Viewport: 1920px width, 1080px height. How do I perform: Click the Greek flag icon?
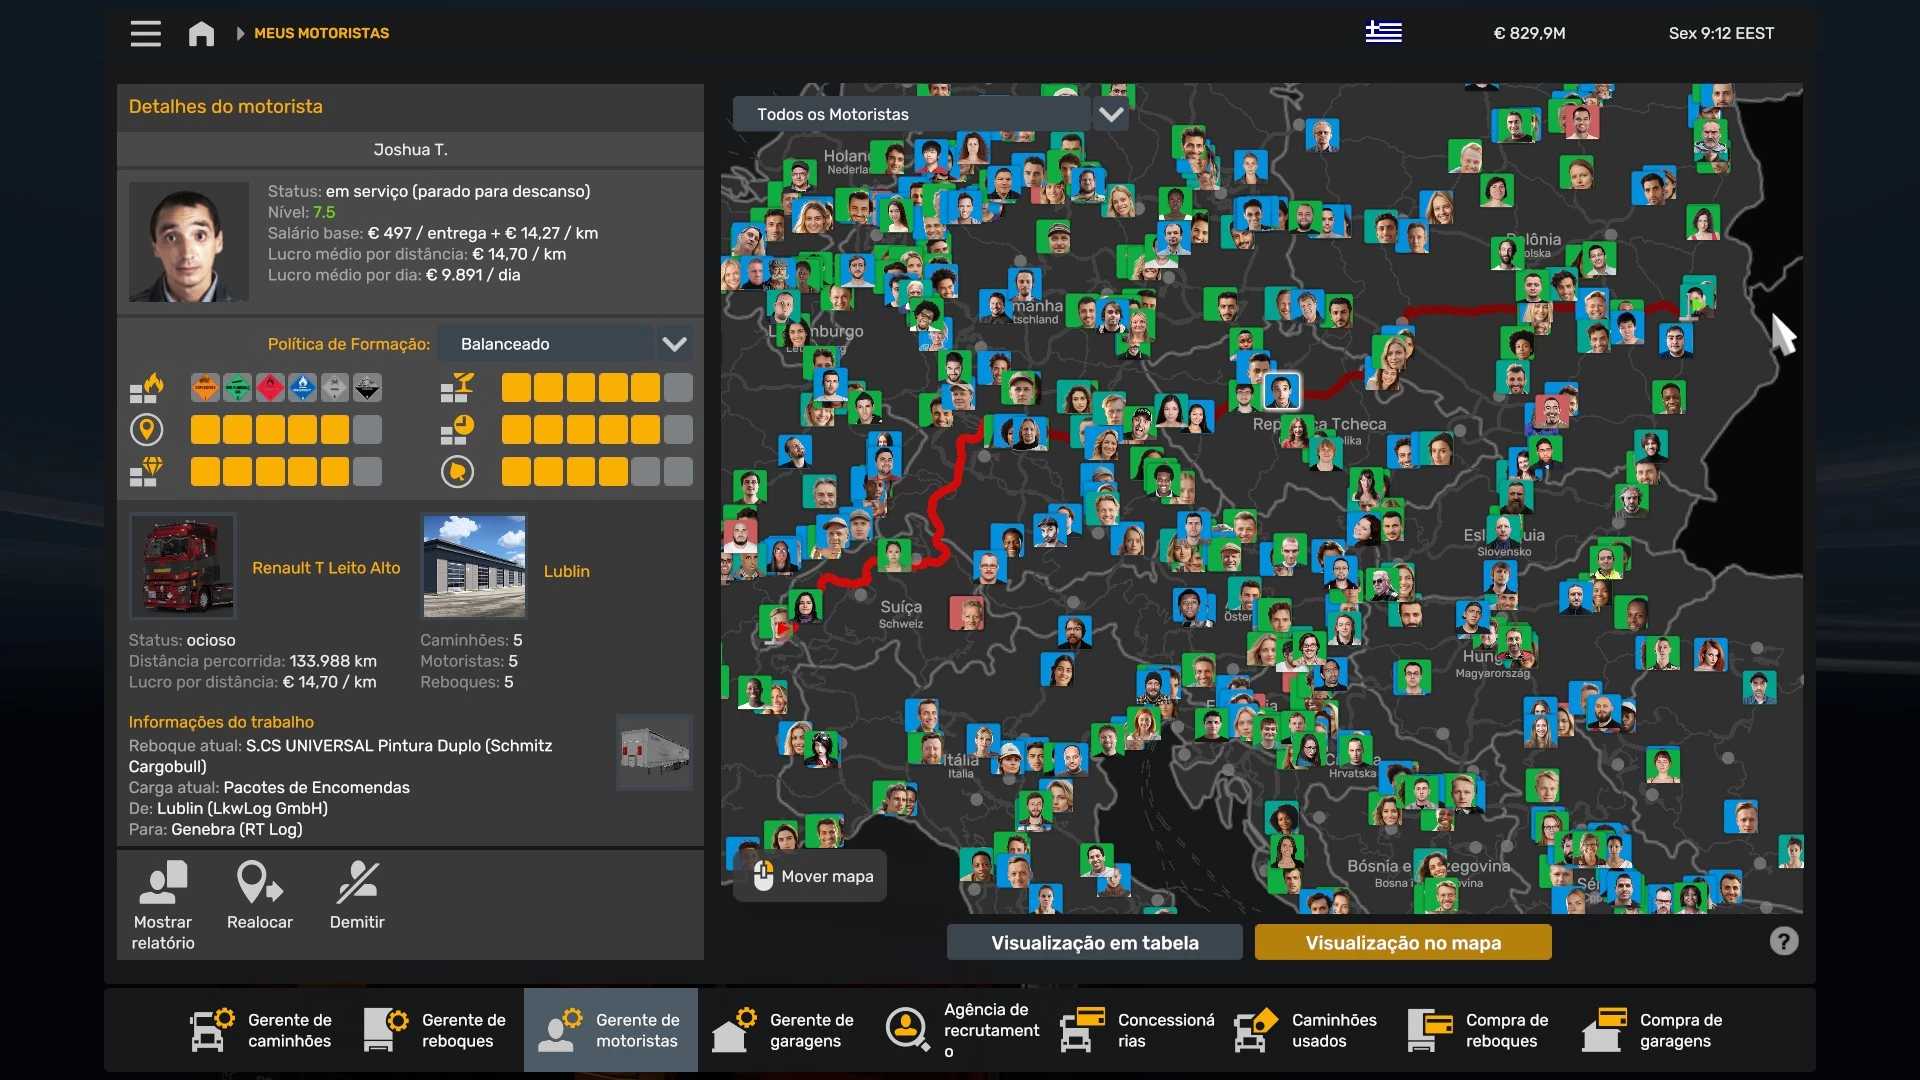click(x=1383, y=32)
